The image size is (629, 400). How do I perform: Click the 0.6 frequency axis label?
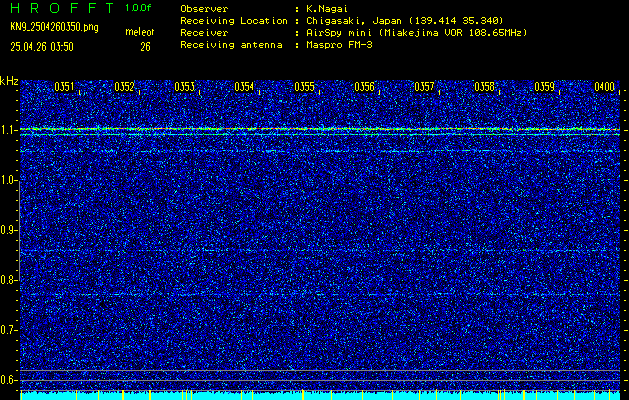(x=9, y=380)
